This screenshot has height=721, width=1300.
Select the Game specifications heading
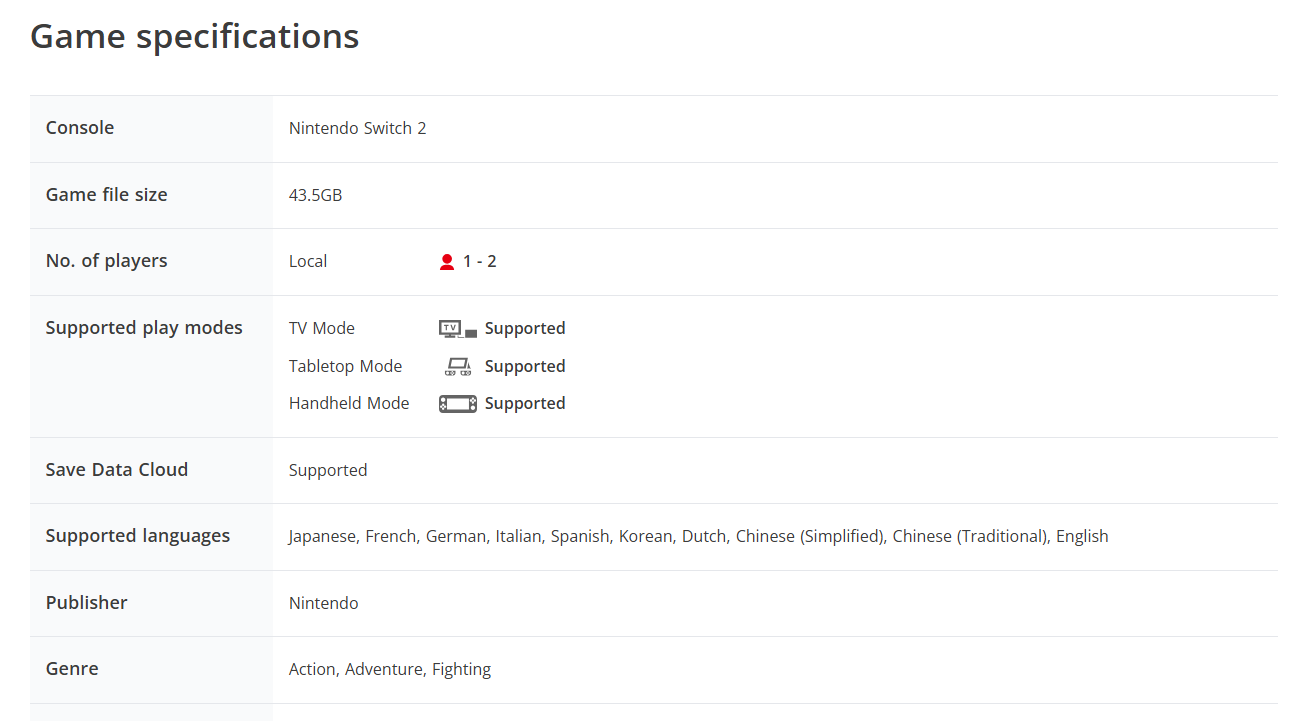(195, 36)
